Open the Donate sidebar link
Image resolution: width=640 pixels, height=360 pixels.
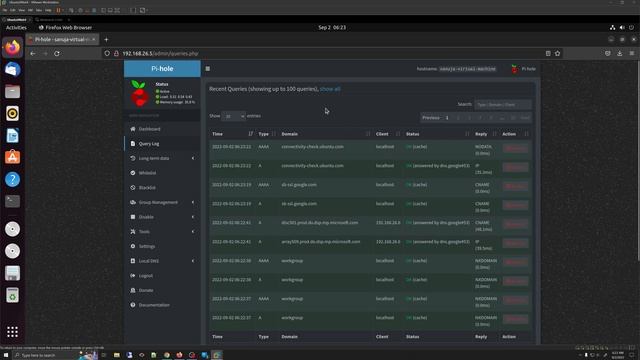click(146, 291)
